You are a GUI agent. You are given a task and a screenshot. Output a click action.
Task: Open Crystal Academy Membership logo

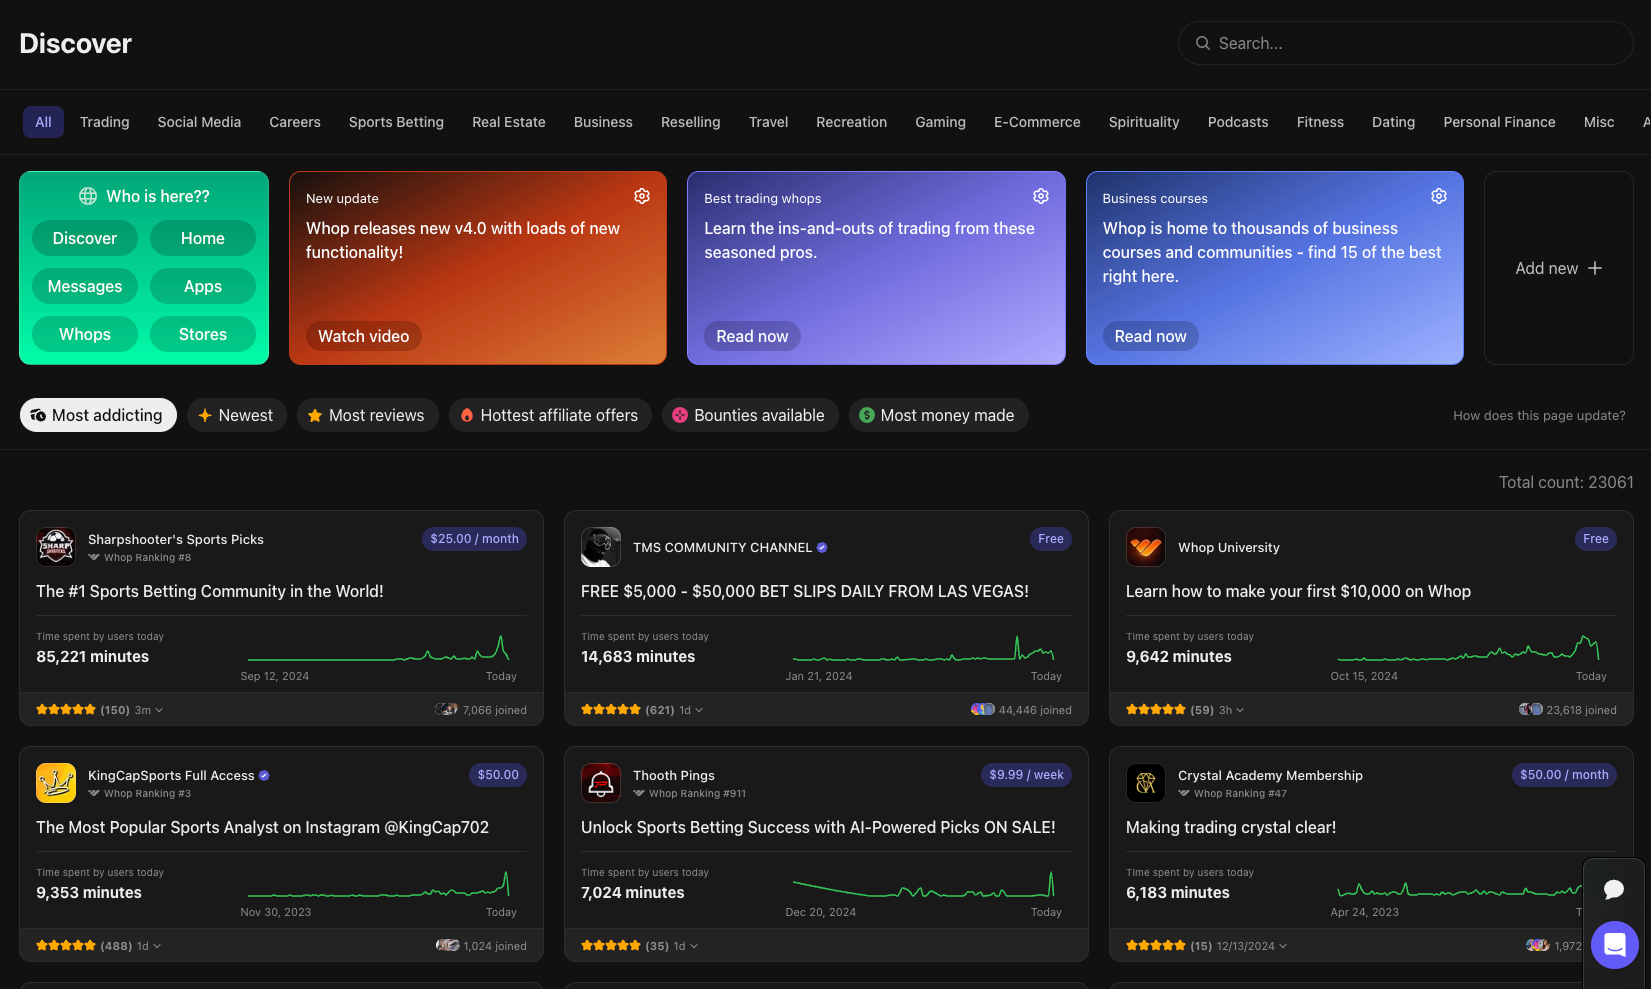tap(1146, 783)
